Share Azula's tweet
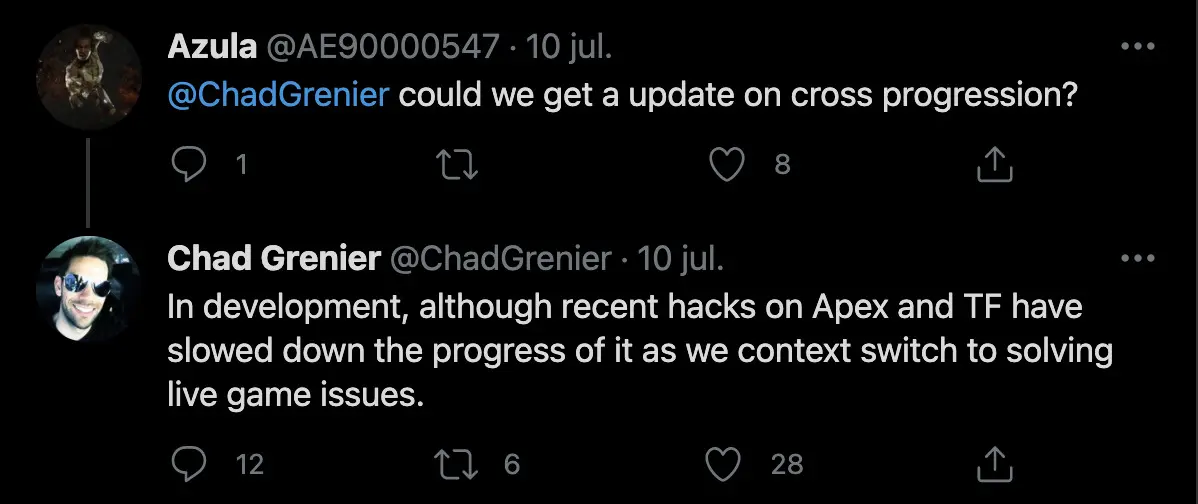Screen dimensions: 1198x504 click(x=995, y=164)
